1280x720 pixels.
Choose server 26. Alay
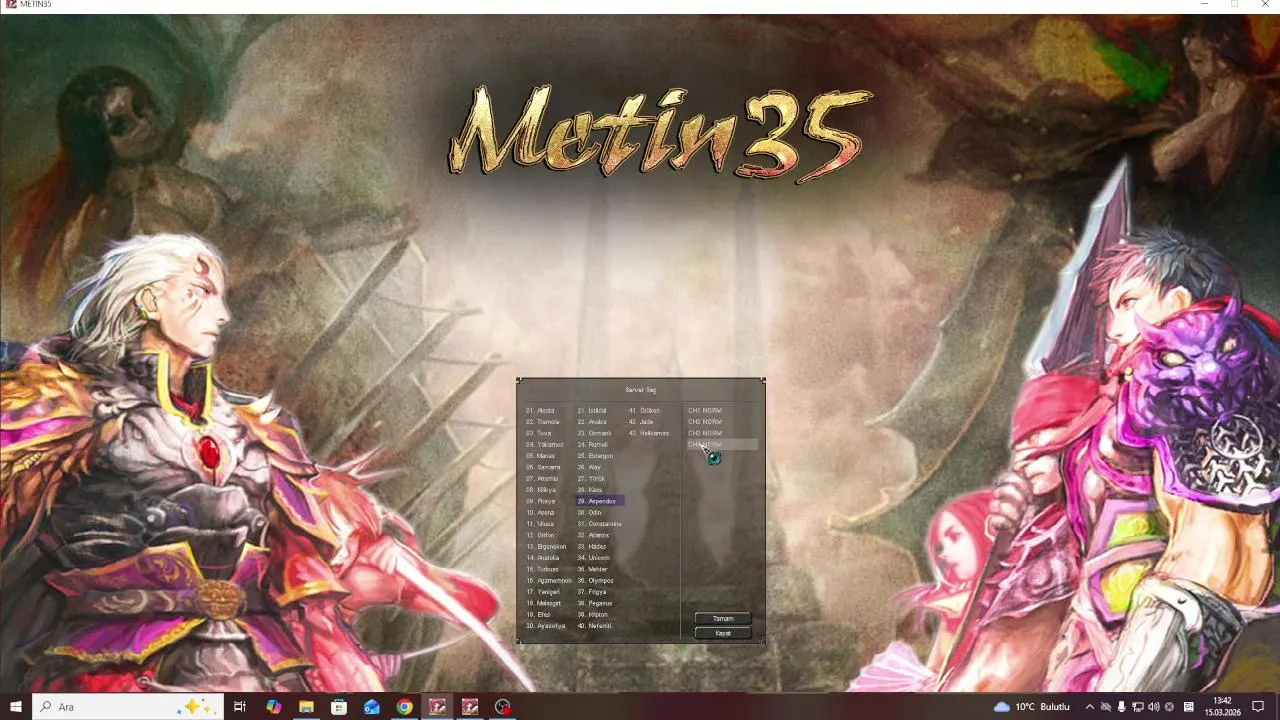click(x=589, y=467)
